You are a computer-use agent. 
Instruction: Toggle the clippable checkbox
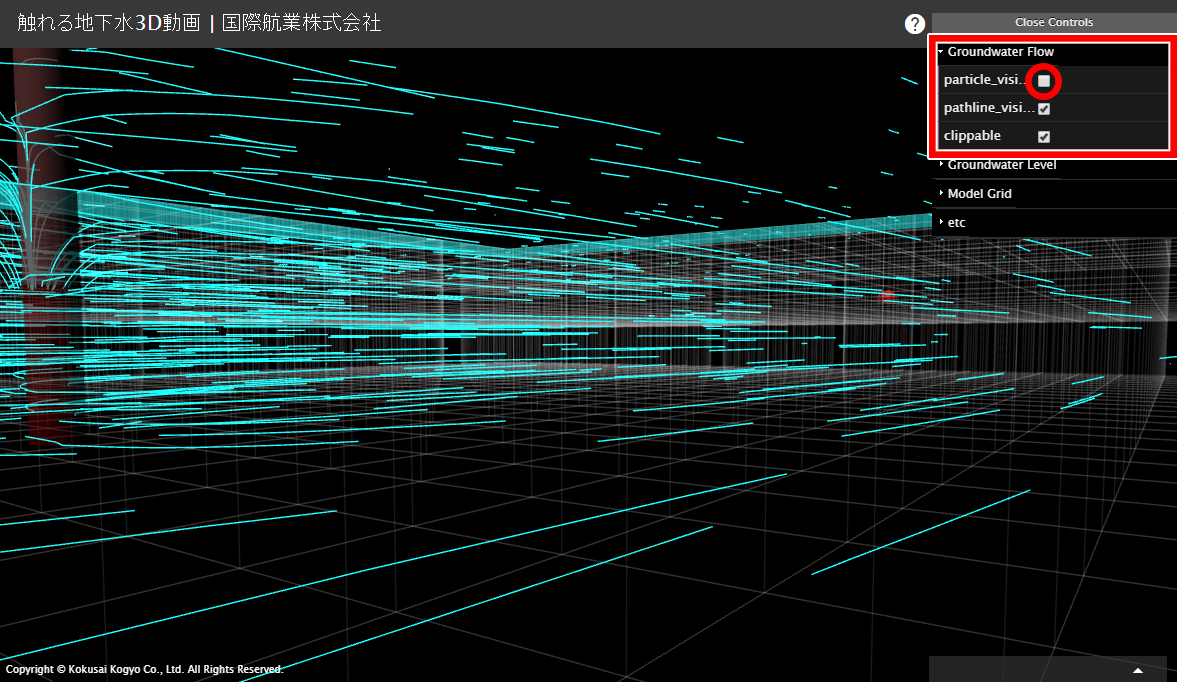click(1043, 137)
